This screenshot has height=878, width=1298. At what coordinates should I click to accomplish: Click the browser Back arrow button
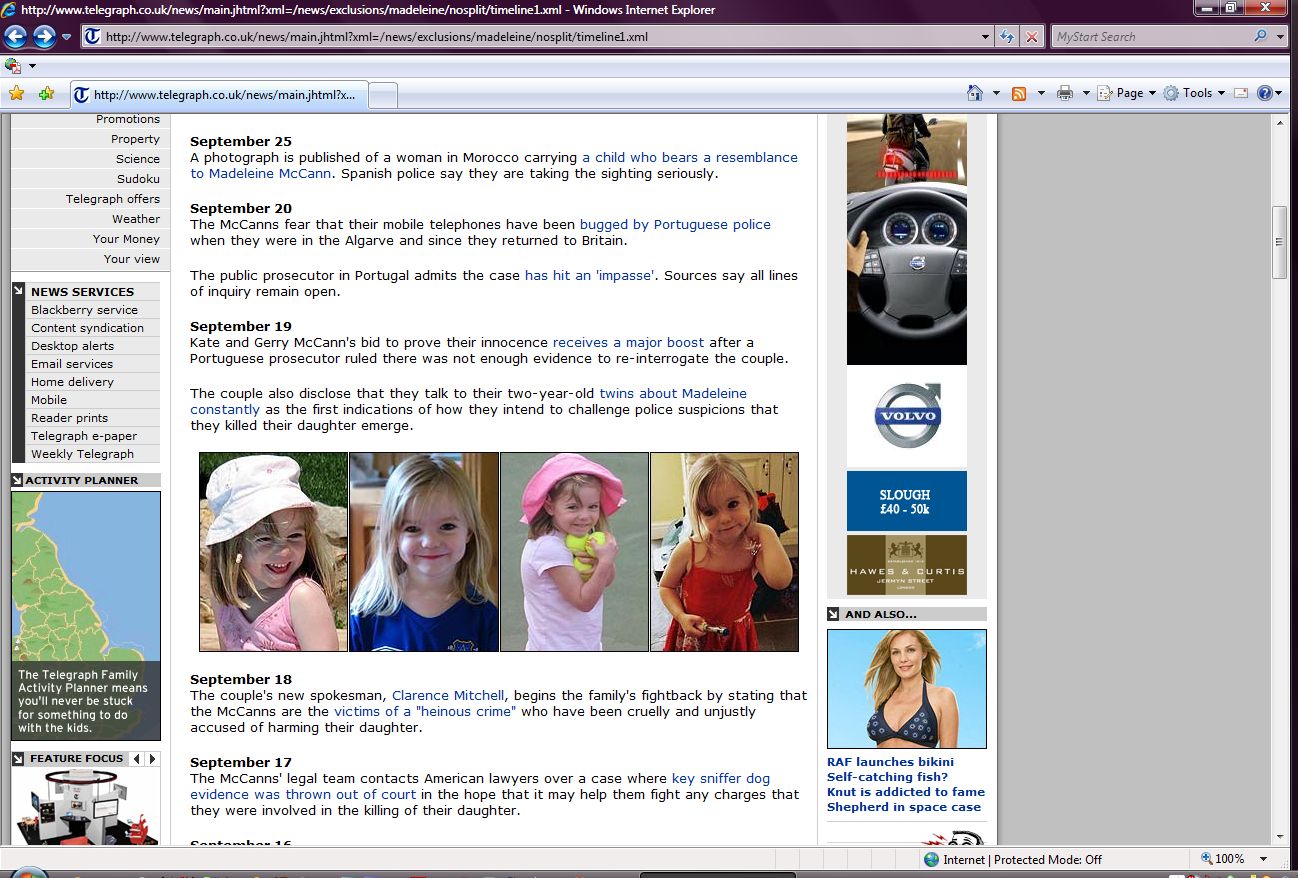(15, 37)
